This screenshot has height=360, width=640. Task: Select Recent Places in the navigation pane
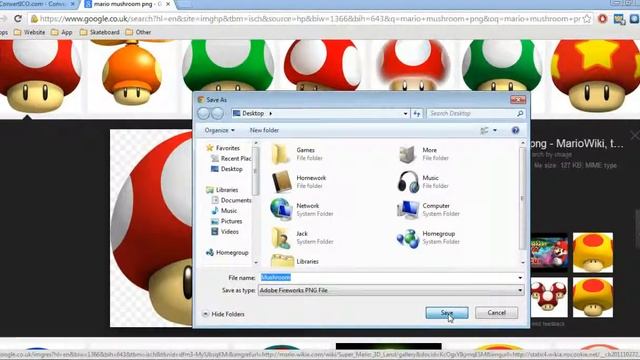tap(231, 158)
